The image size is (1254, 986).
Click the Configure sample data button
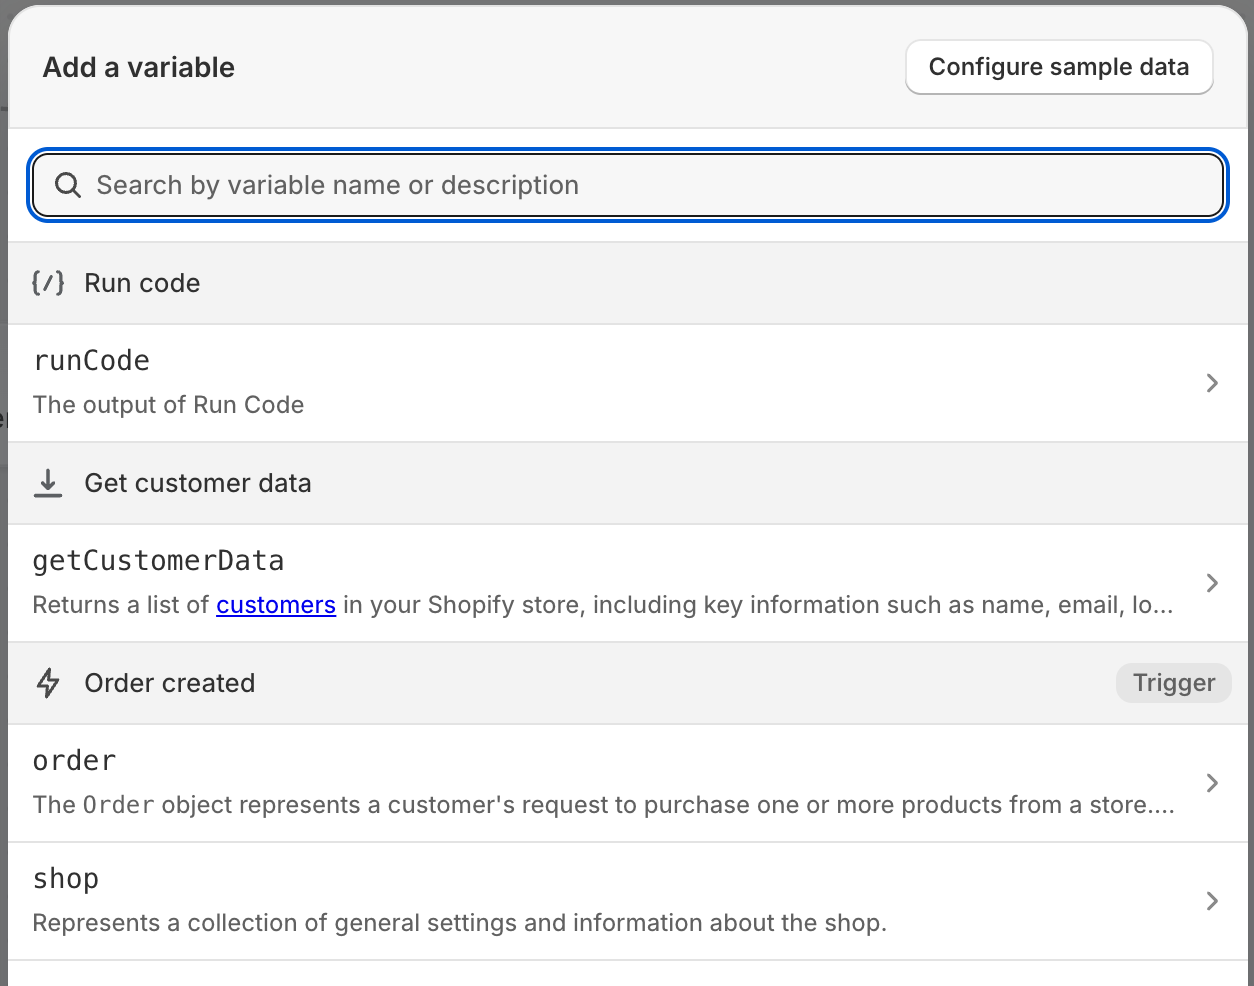point(1059,67)
